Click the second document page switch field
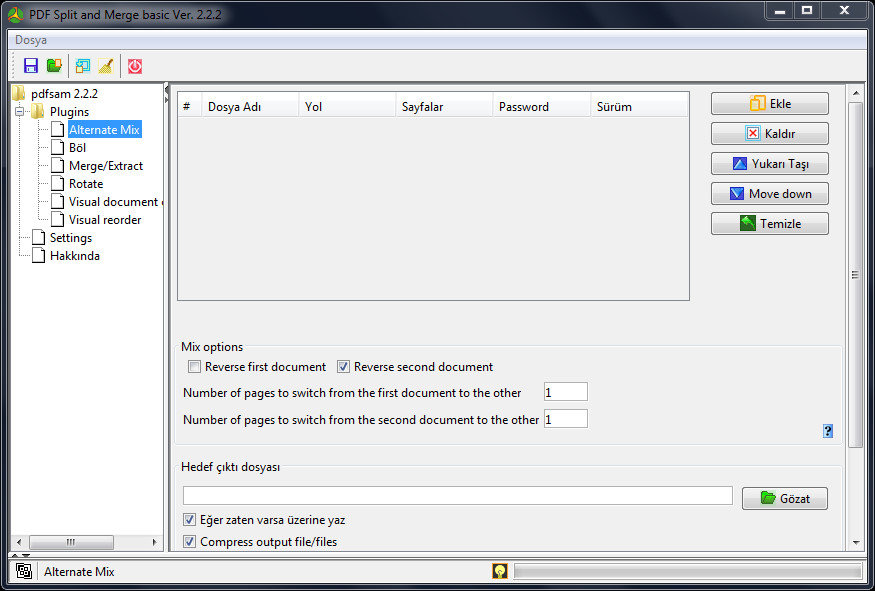875x591 pixels. [565, 419]
